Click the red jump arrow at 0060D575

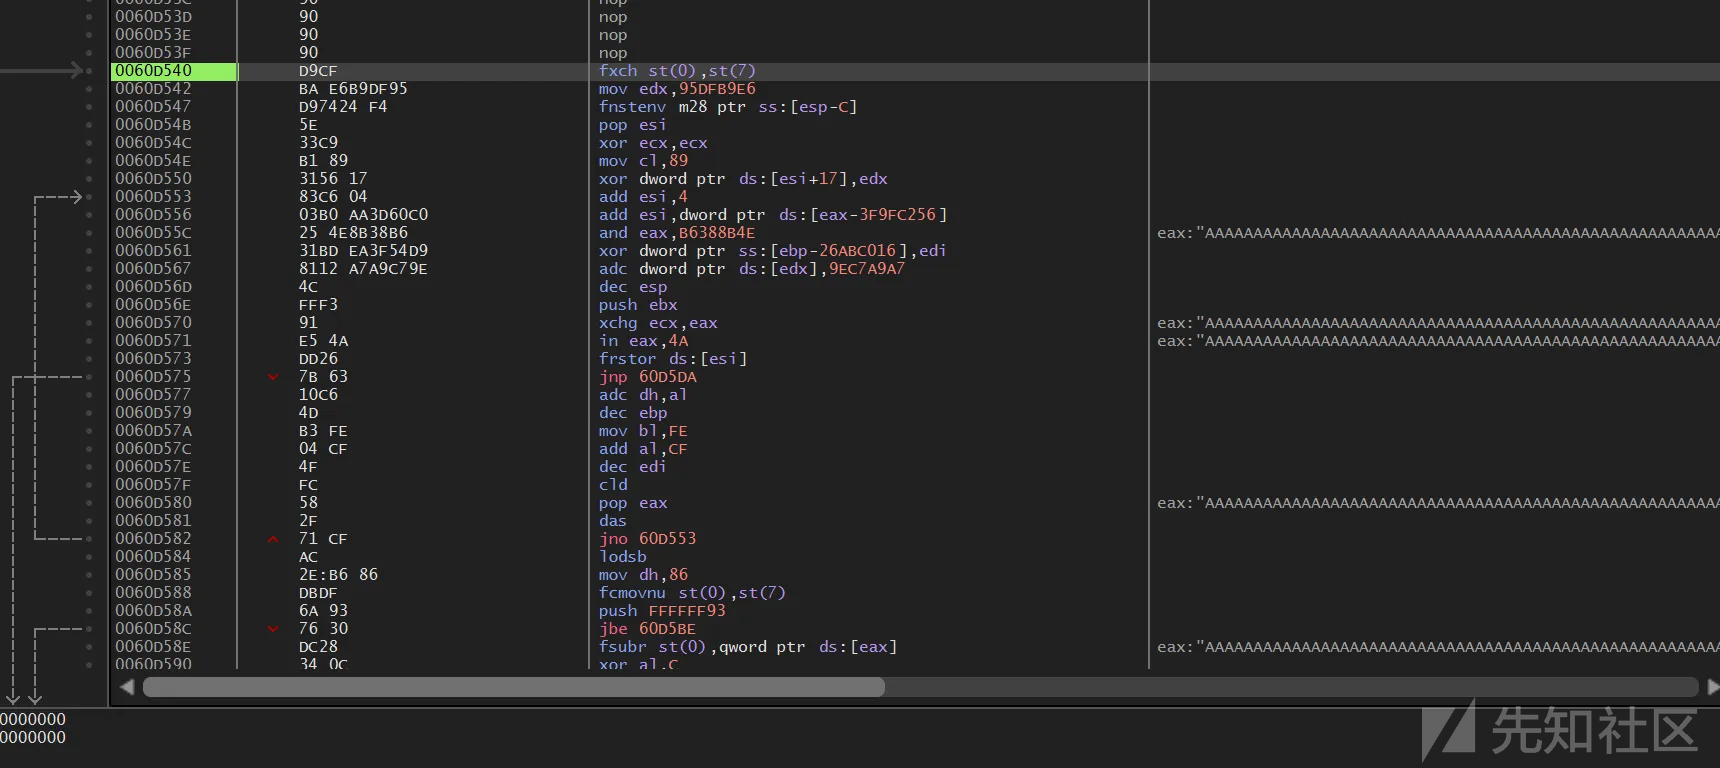coord(273,377)
